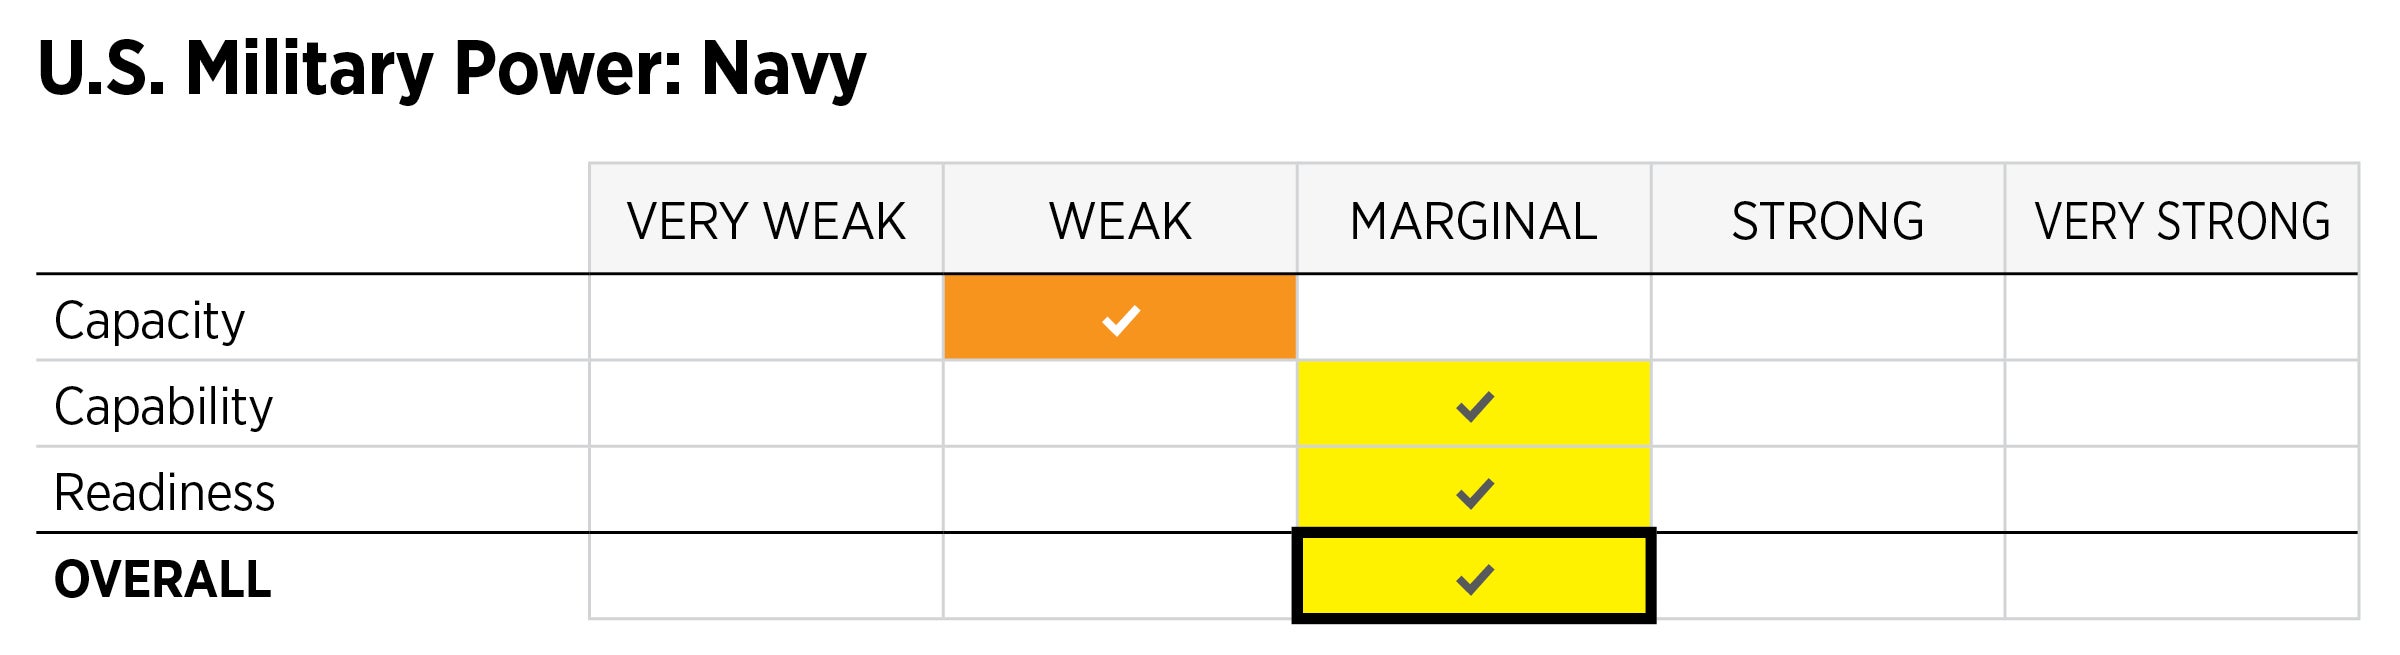Click the empty Overall Very Strong cell
The image size is (2400, 655).
(2182, 577)
